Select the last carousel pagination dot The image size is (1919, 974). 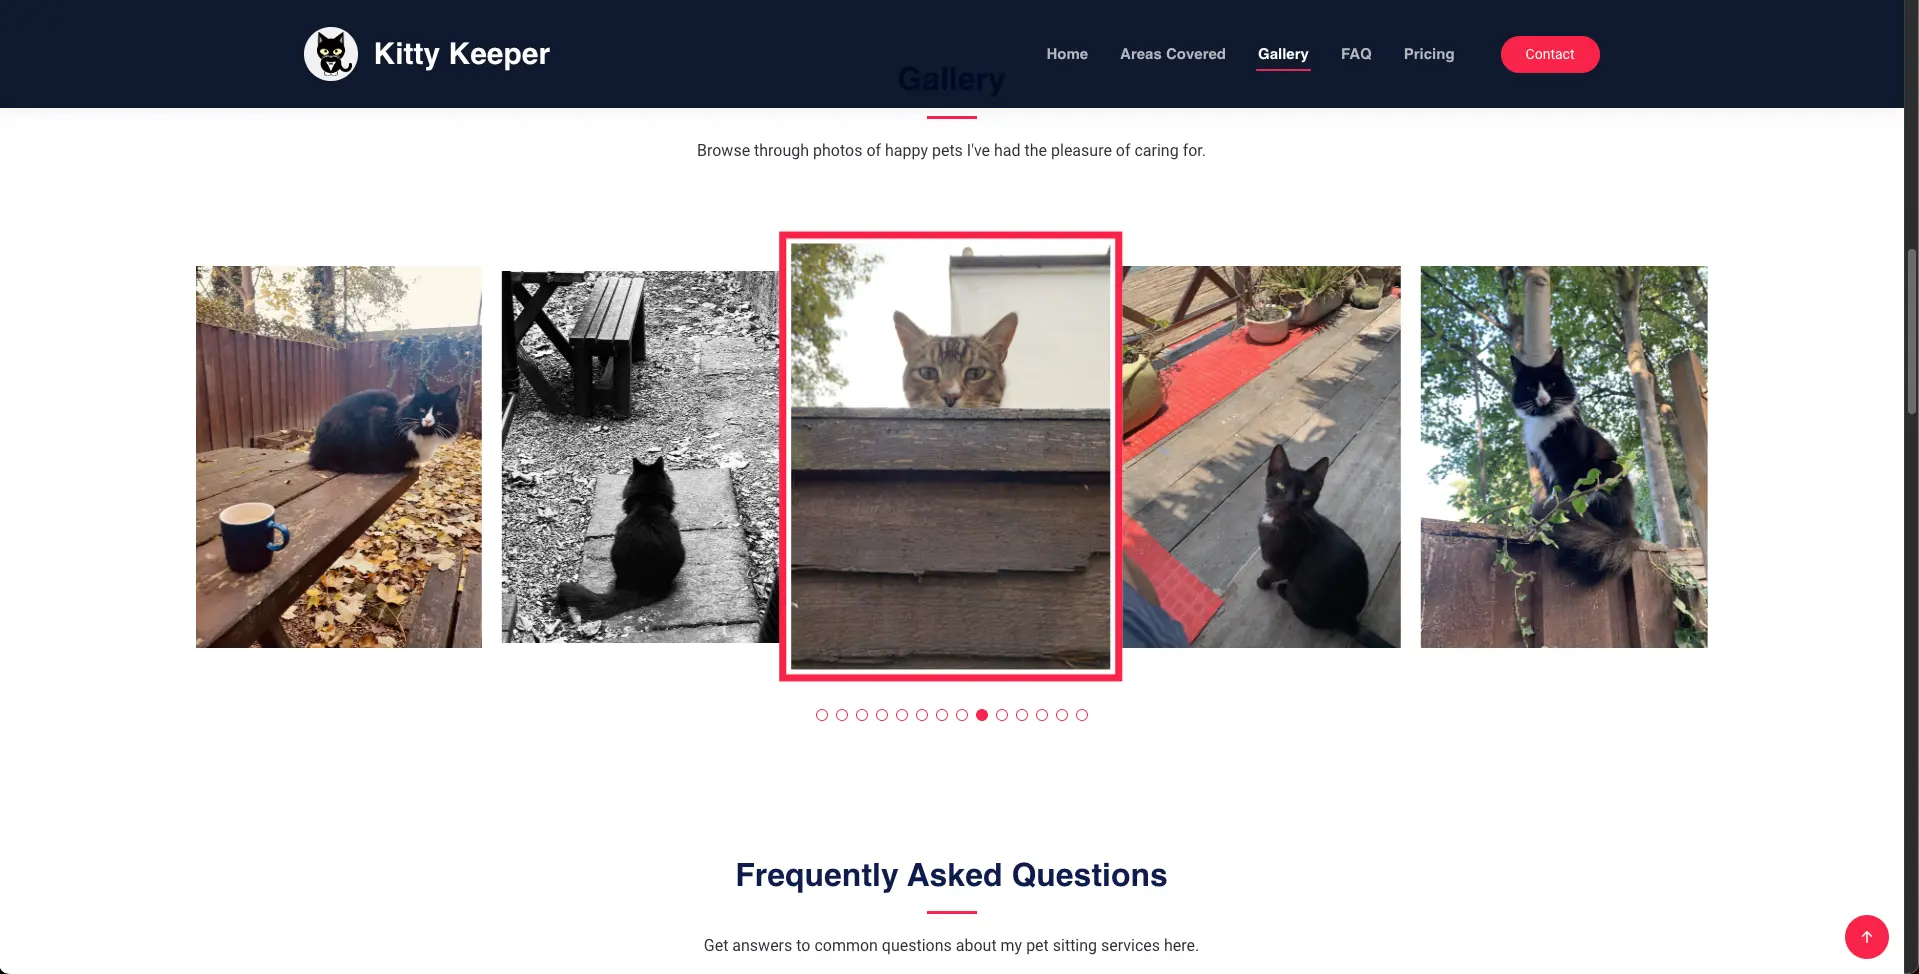coord(1082,715)
